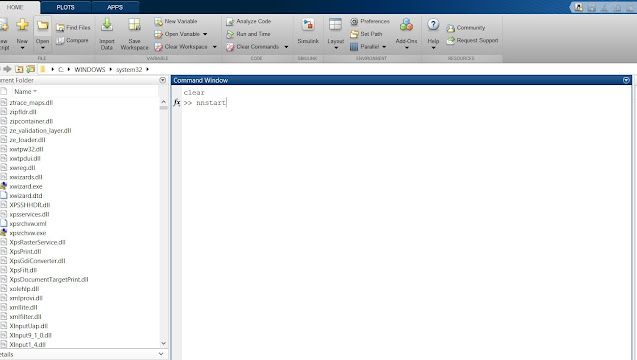Click the system32 path segment
The height and width of the screenshot is (360, 637).
(x=129, y=69)
